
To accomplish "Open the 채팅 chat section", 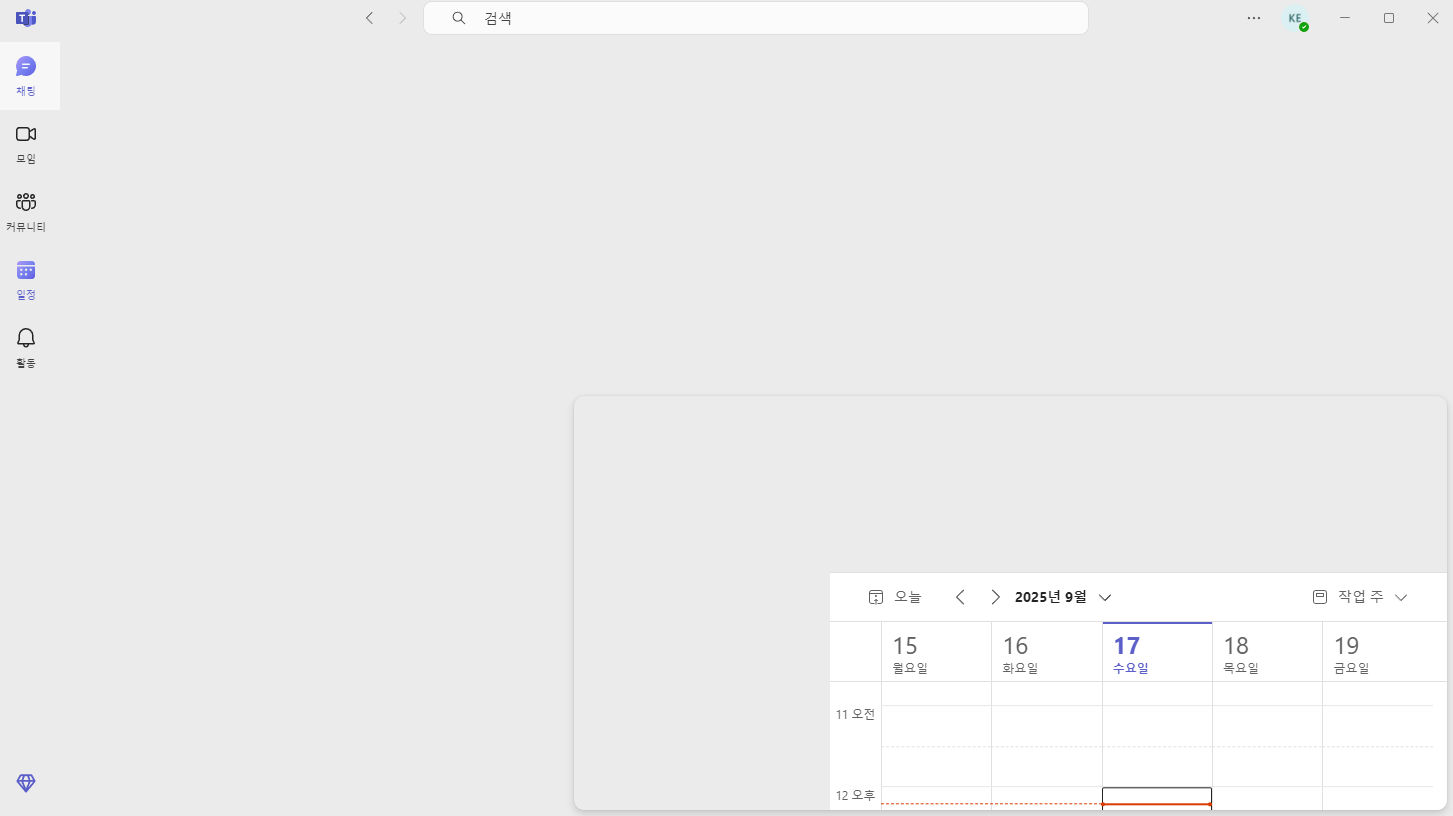I will [x=26, y=76].
